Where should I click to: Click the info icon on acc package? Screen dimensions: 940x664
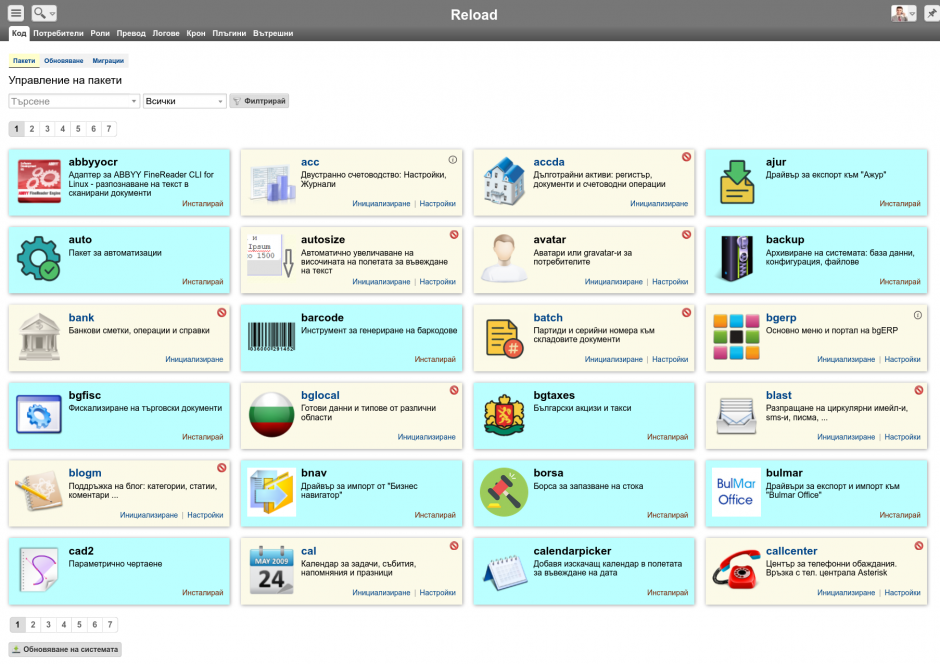tap(453, 159)
